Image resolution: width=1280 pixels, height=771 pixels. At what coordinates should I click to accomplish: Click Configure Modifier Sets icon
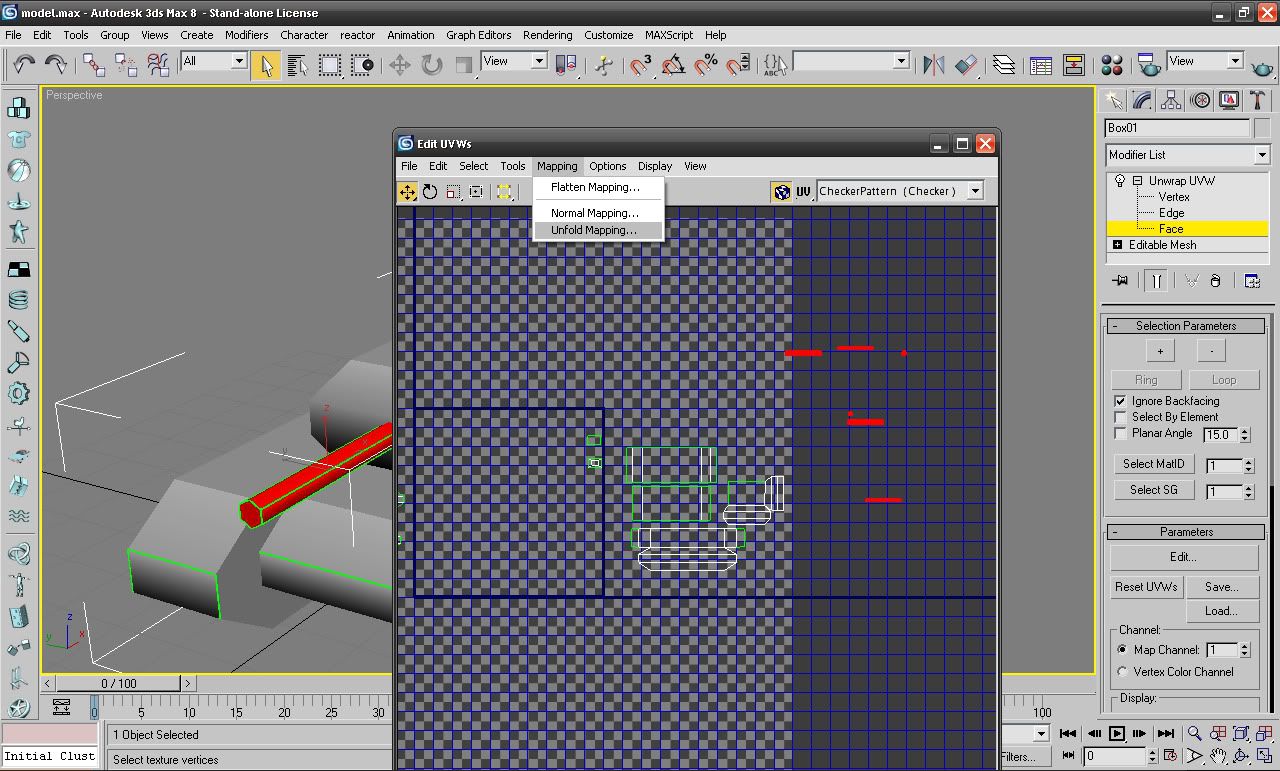coord(1252,281)
